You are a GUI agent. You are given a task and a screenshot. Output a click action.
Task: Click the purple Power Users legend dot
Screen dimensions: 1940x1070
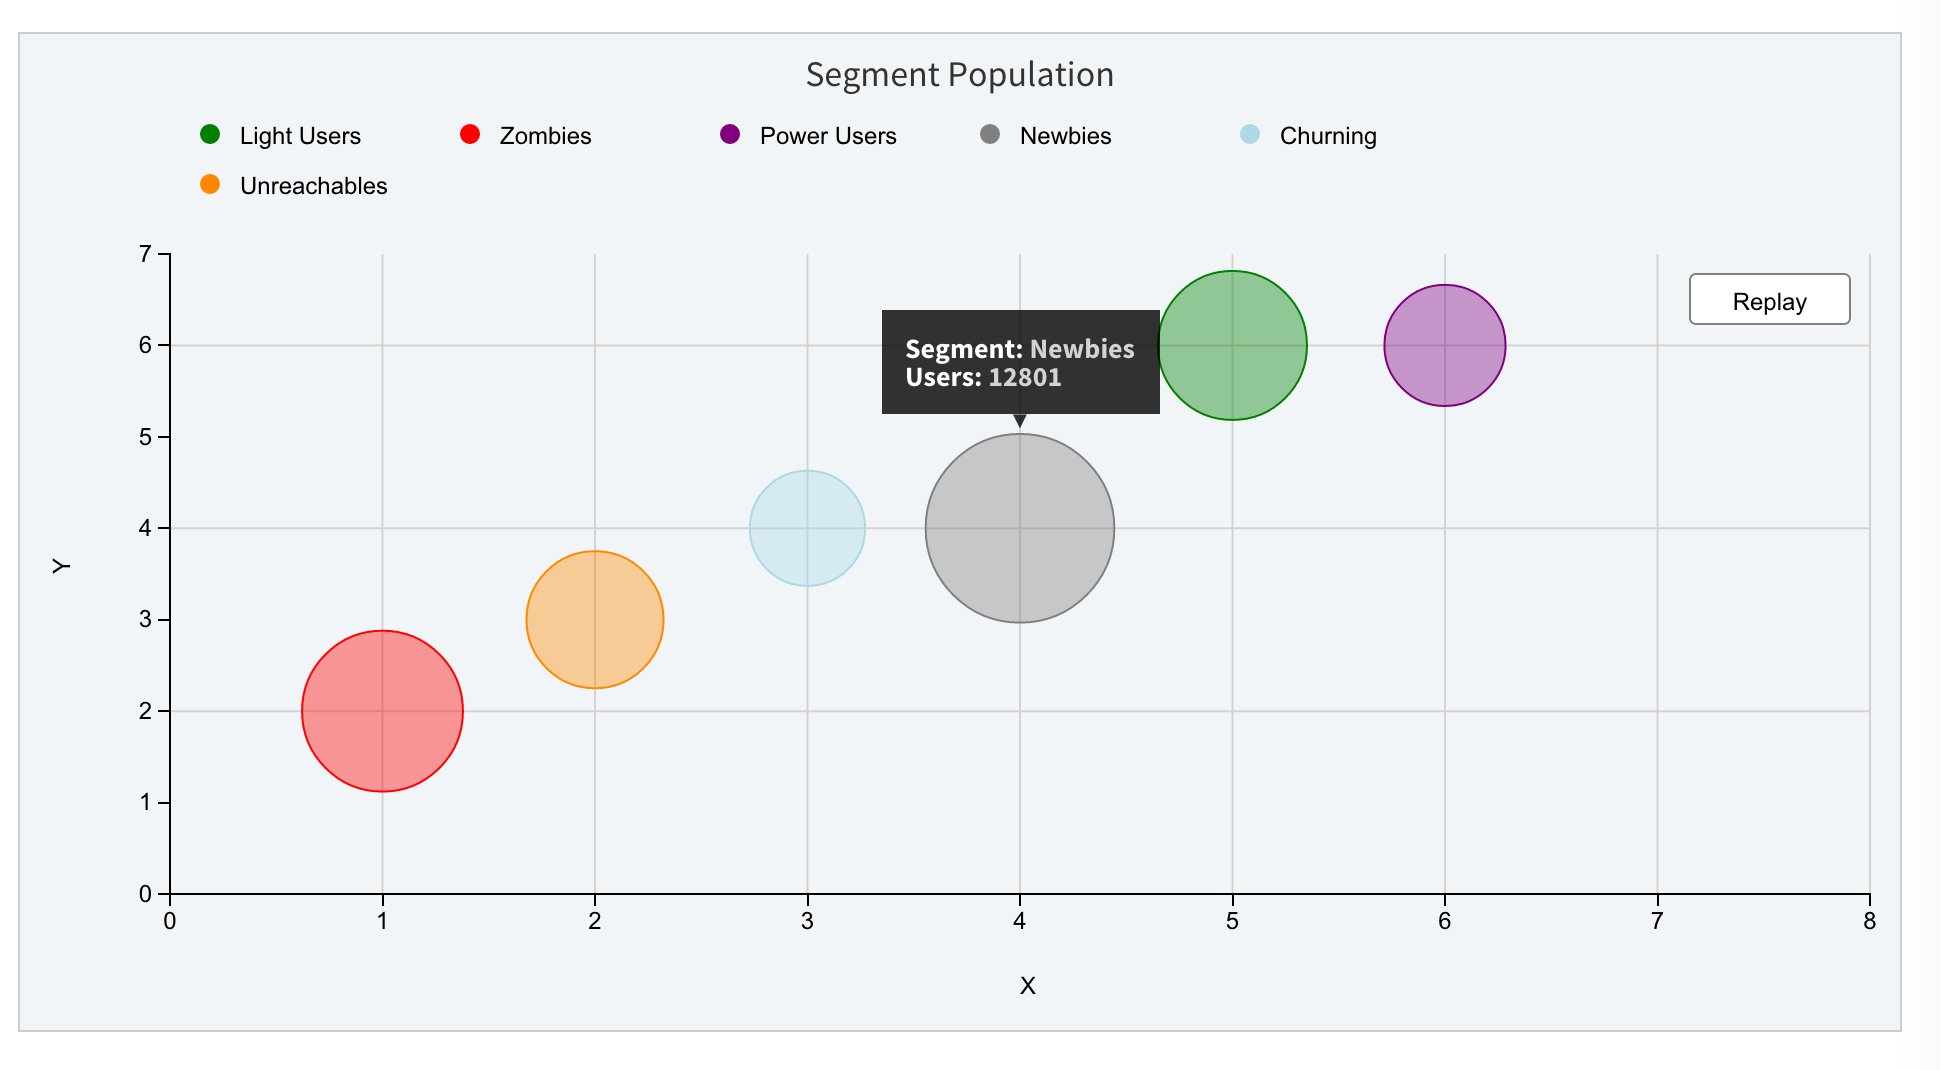point(730,134)
